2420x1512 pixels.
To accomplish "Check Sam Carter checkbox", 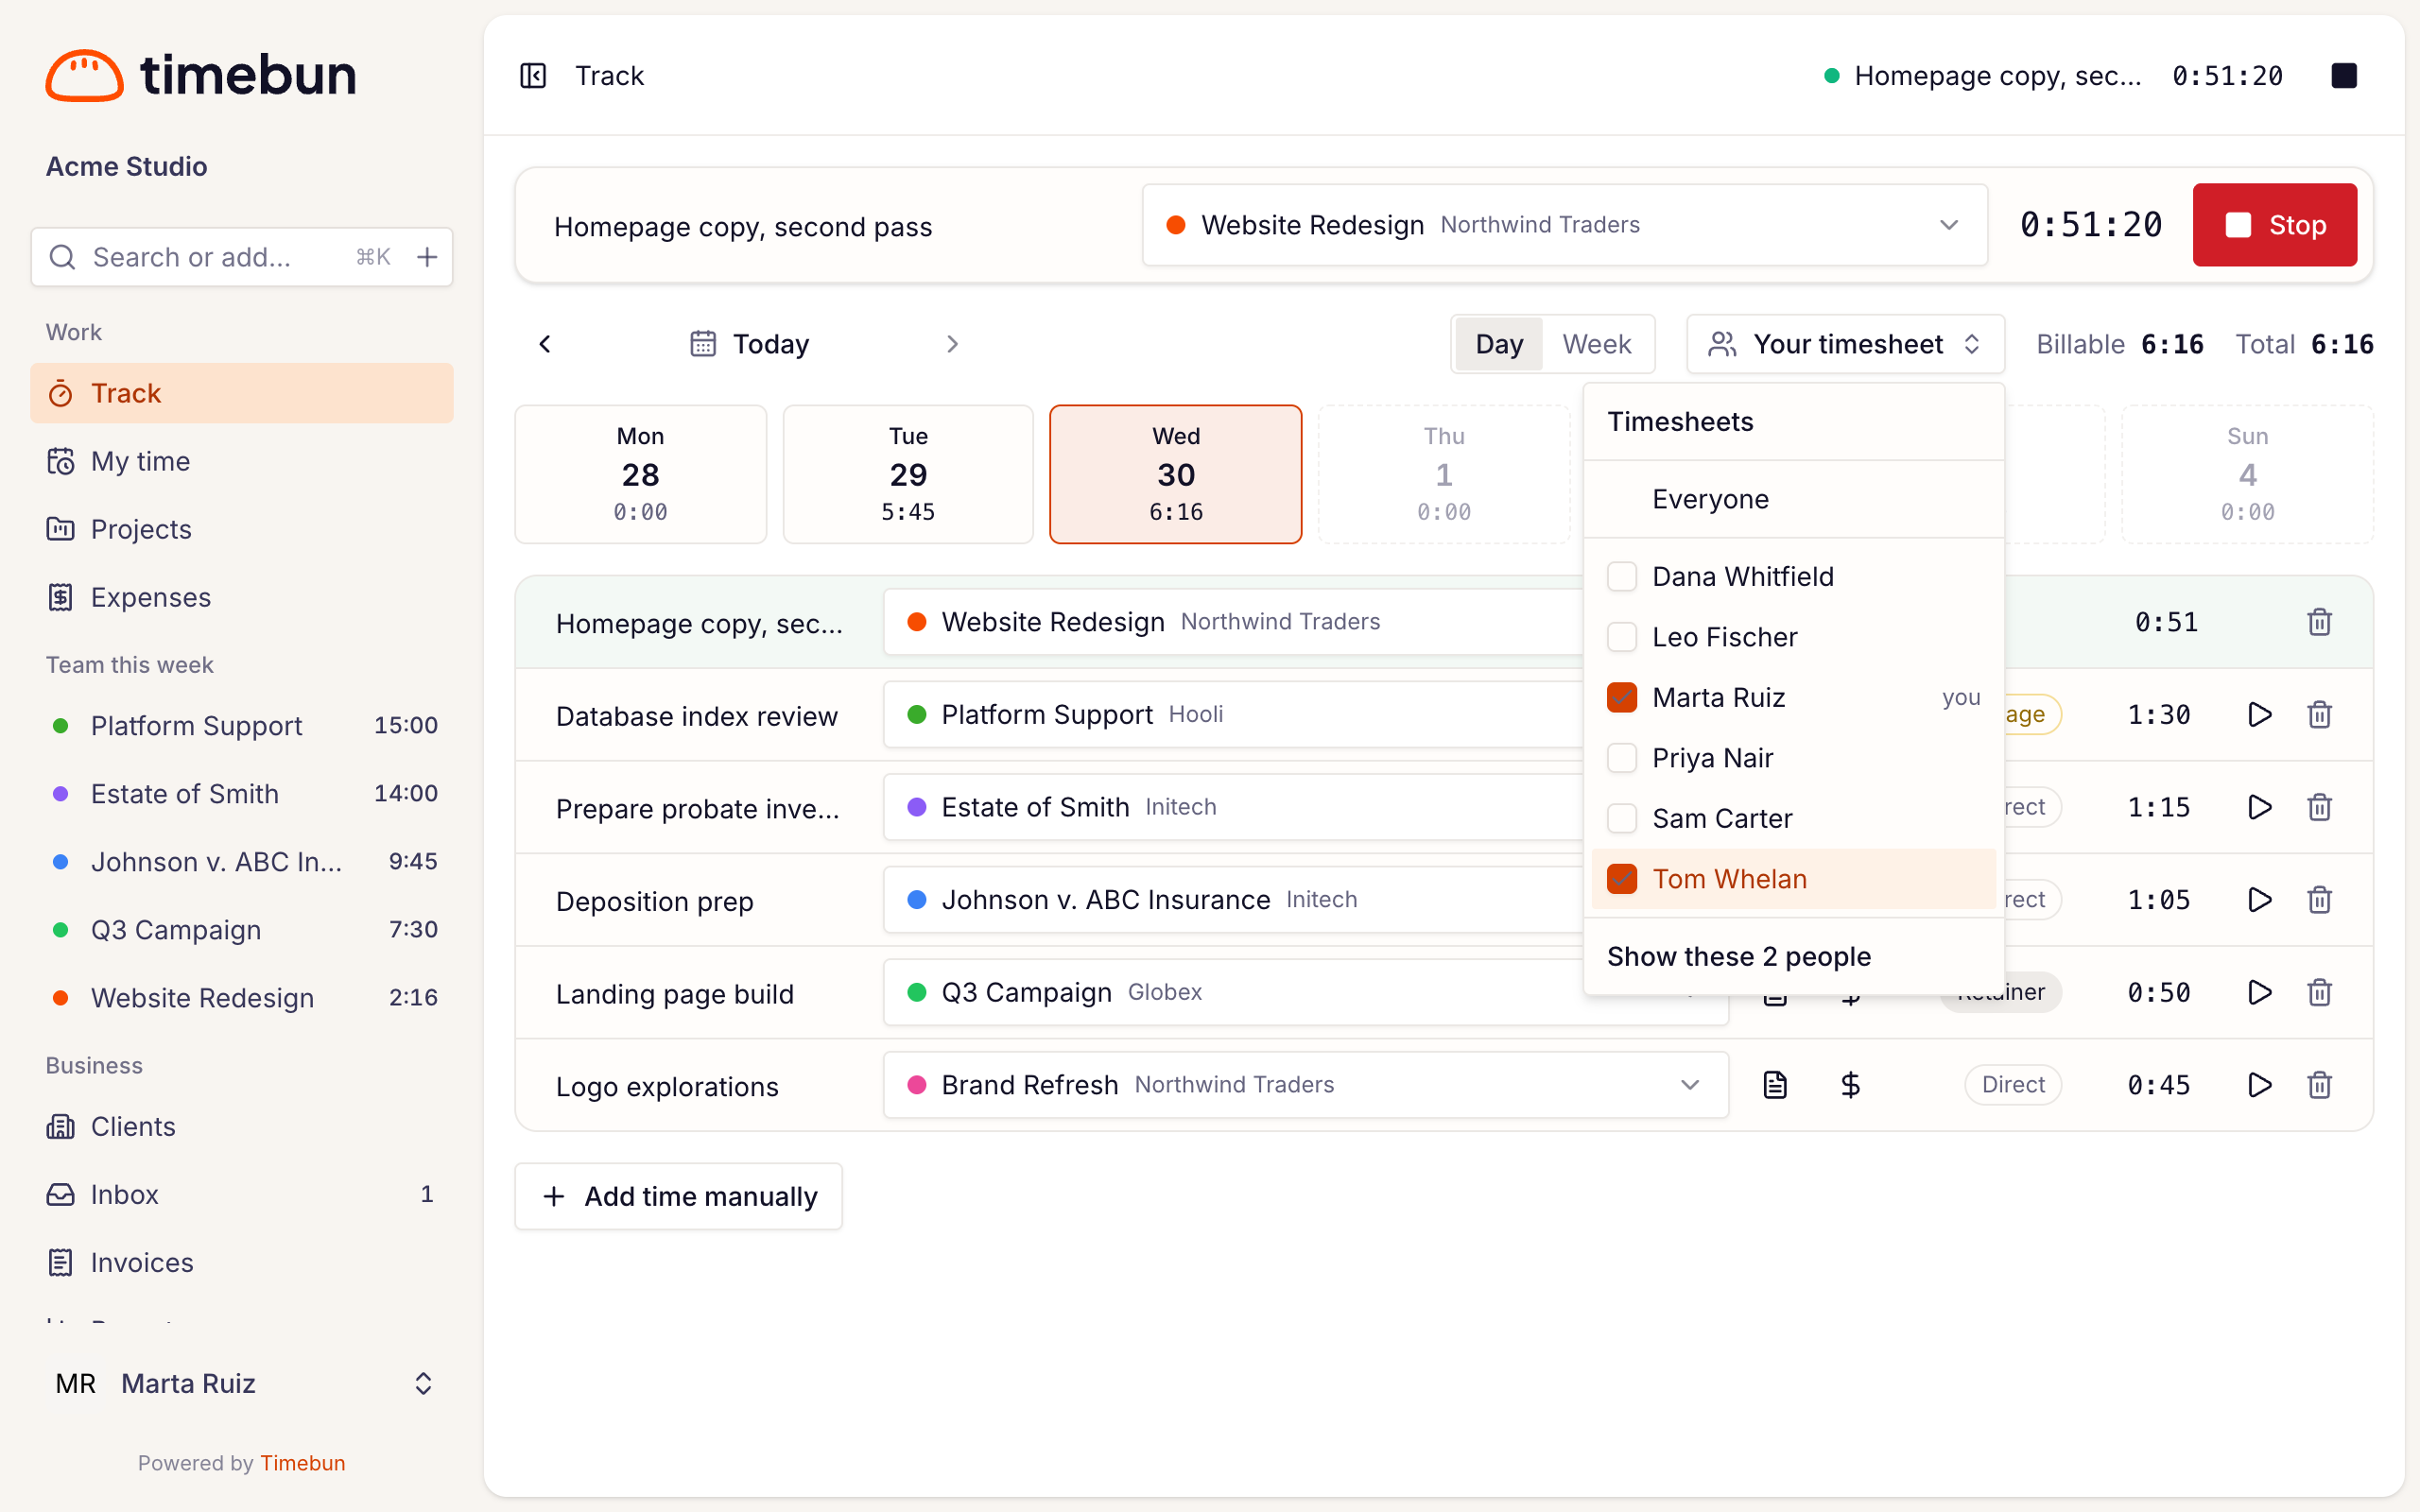I will point(1622,818).
